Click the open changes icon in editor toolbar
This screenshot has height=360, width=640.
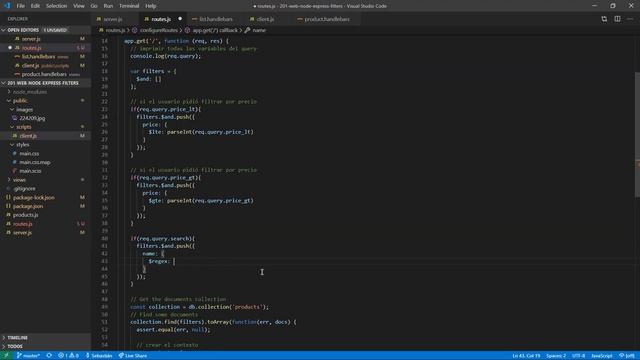pos(604,19)
